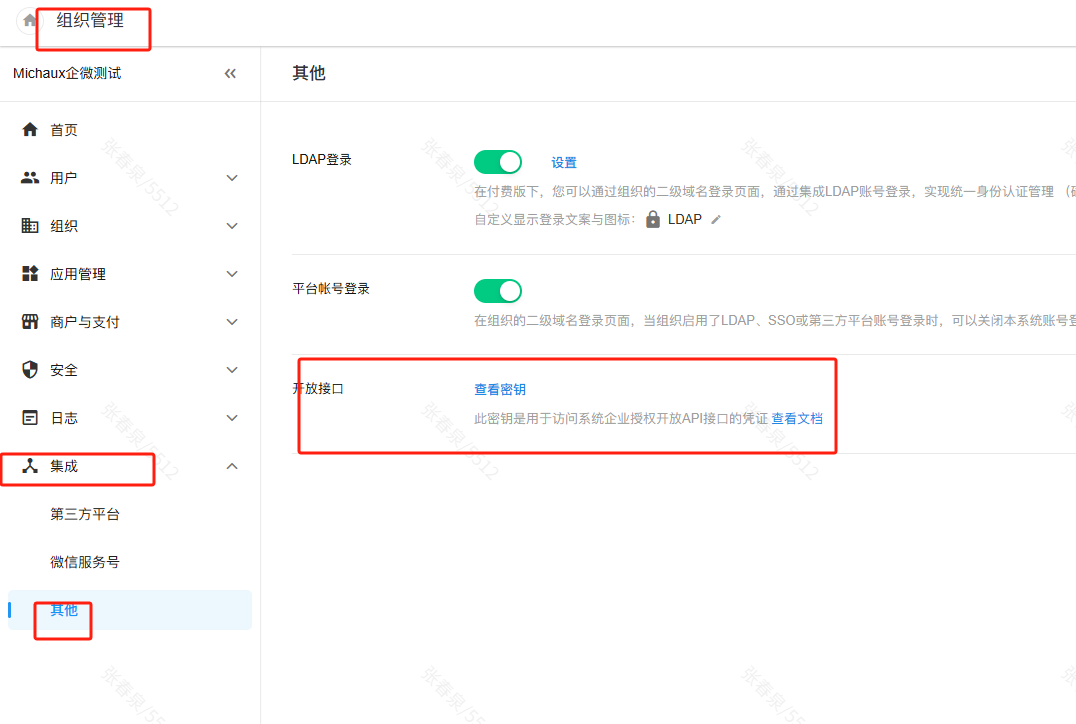
Task: Expand the 用户 menu chevron
Action: 232,178
